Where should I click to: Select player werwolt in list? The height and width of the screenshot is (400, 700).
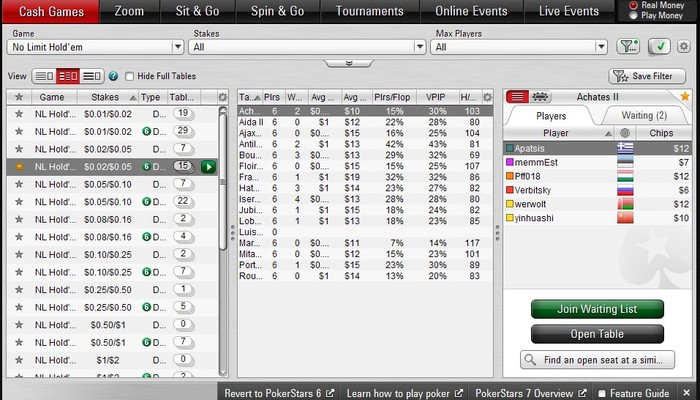(x=597, y=204)
